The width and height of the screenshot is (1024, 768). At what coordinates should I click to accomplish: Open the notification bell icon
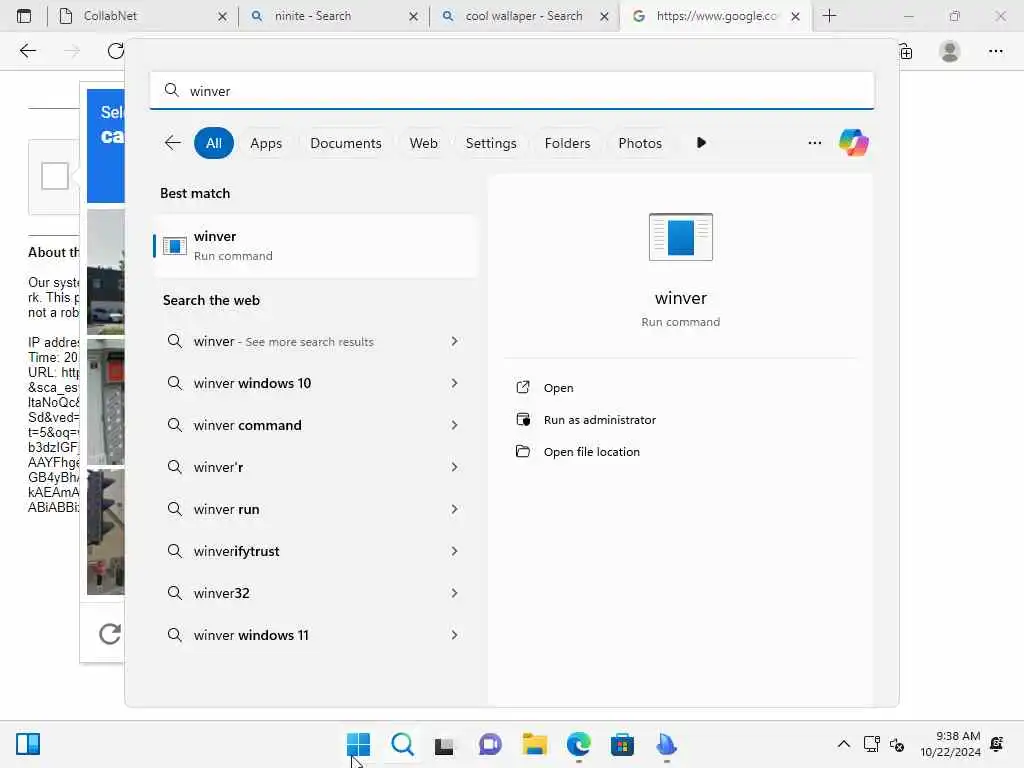pyautogui.click(x=997, y=744)
